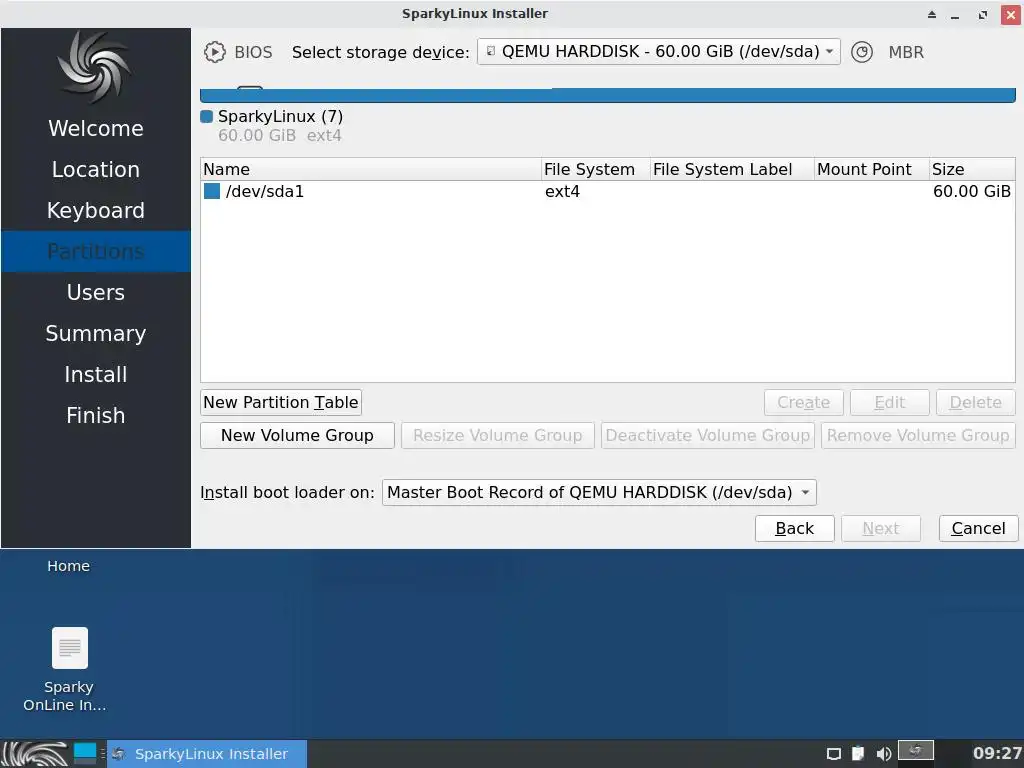Screen dimensions: 1024x768
Task: Click the File System Label column header
Action: (731, 170)
